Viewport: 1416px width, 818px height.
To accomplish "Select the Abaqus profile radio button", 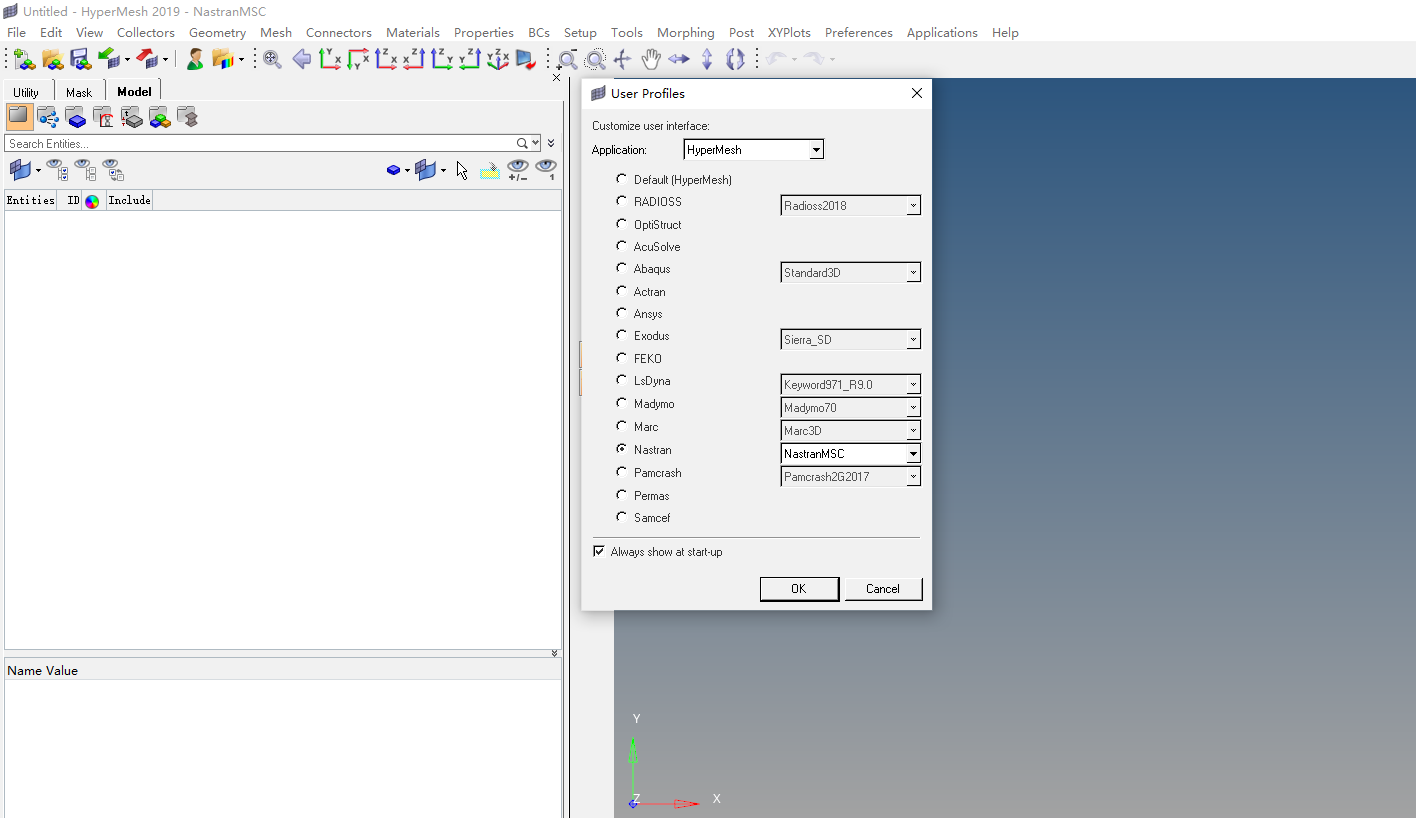I will click(x=622, y=268).
